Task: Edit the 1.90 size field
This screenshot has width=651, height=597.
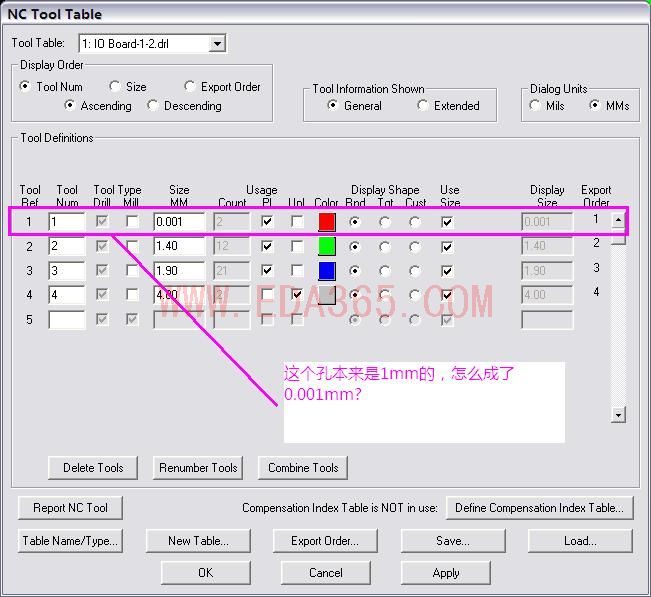Action: coord(179,271)
